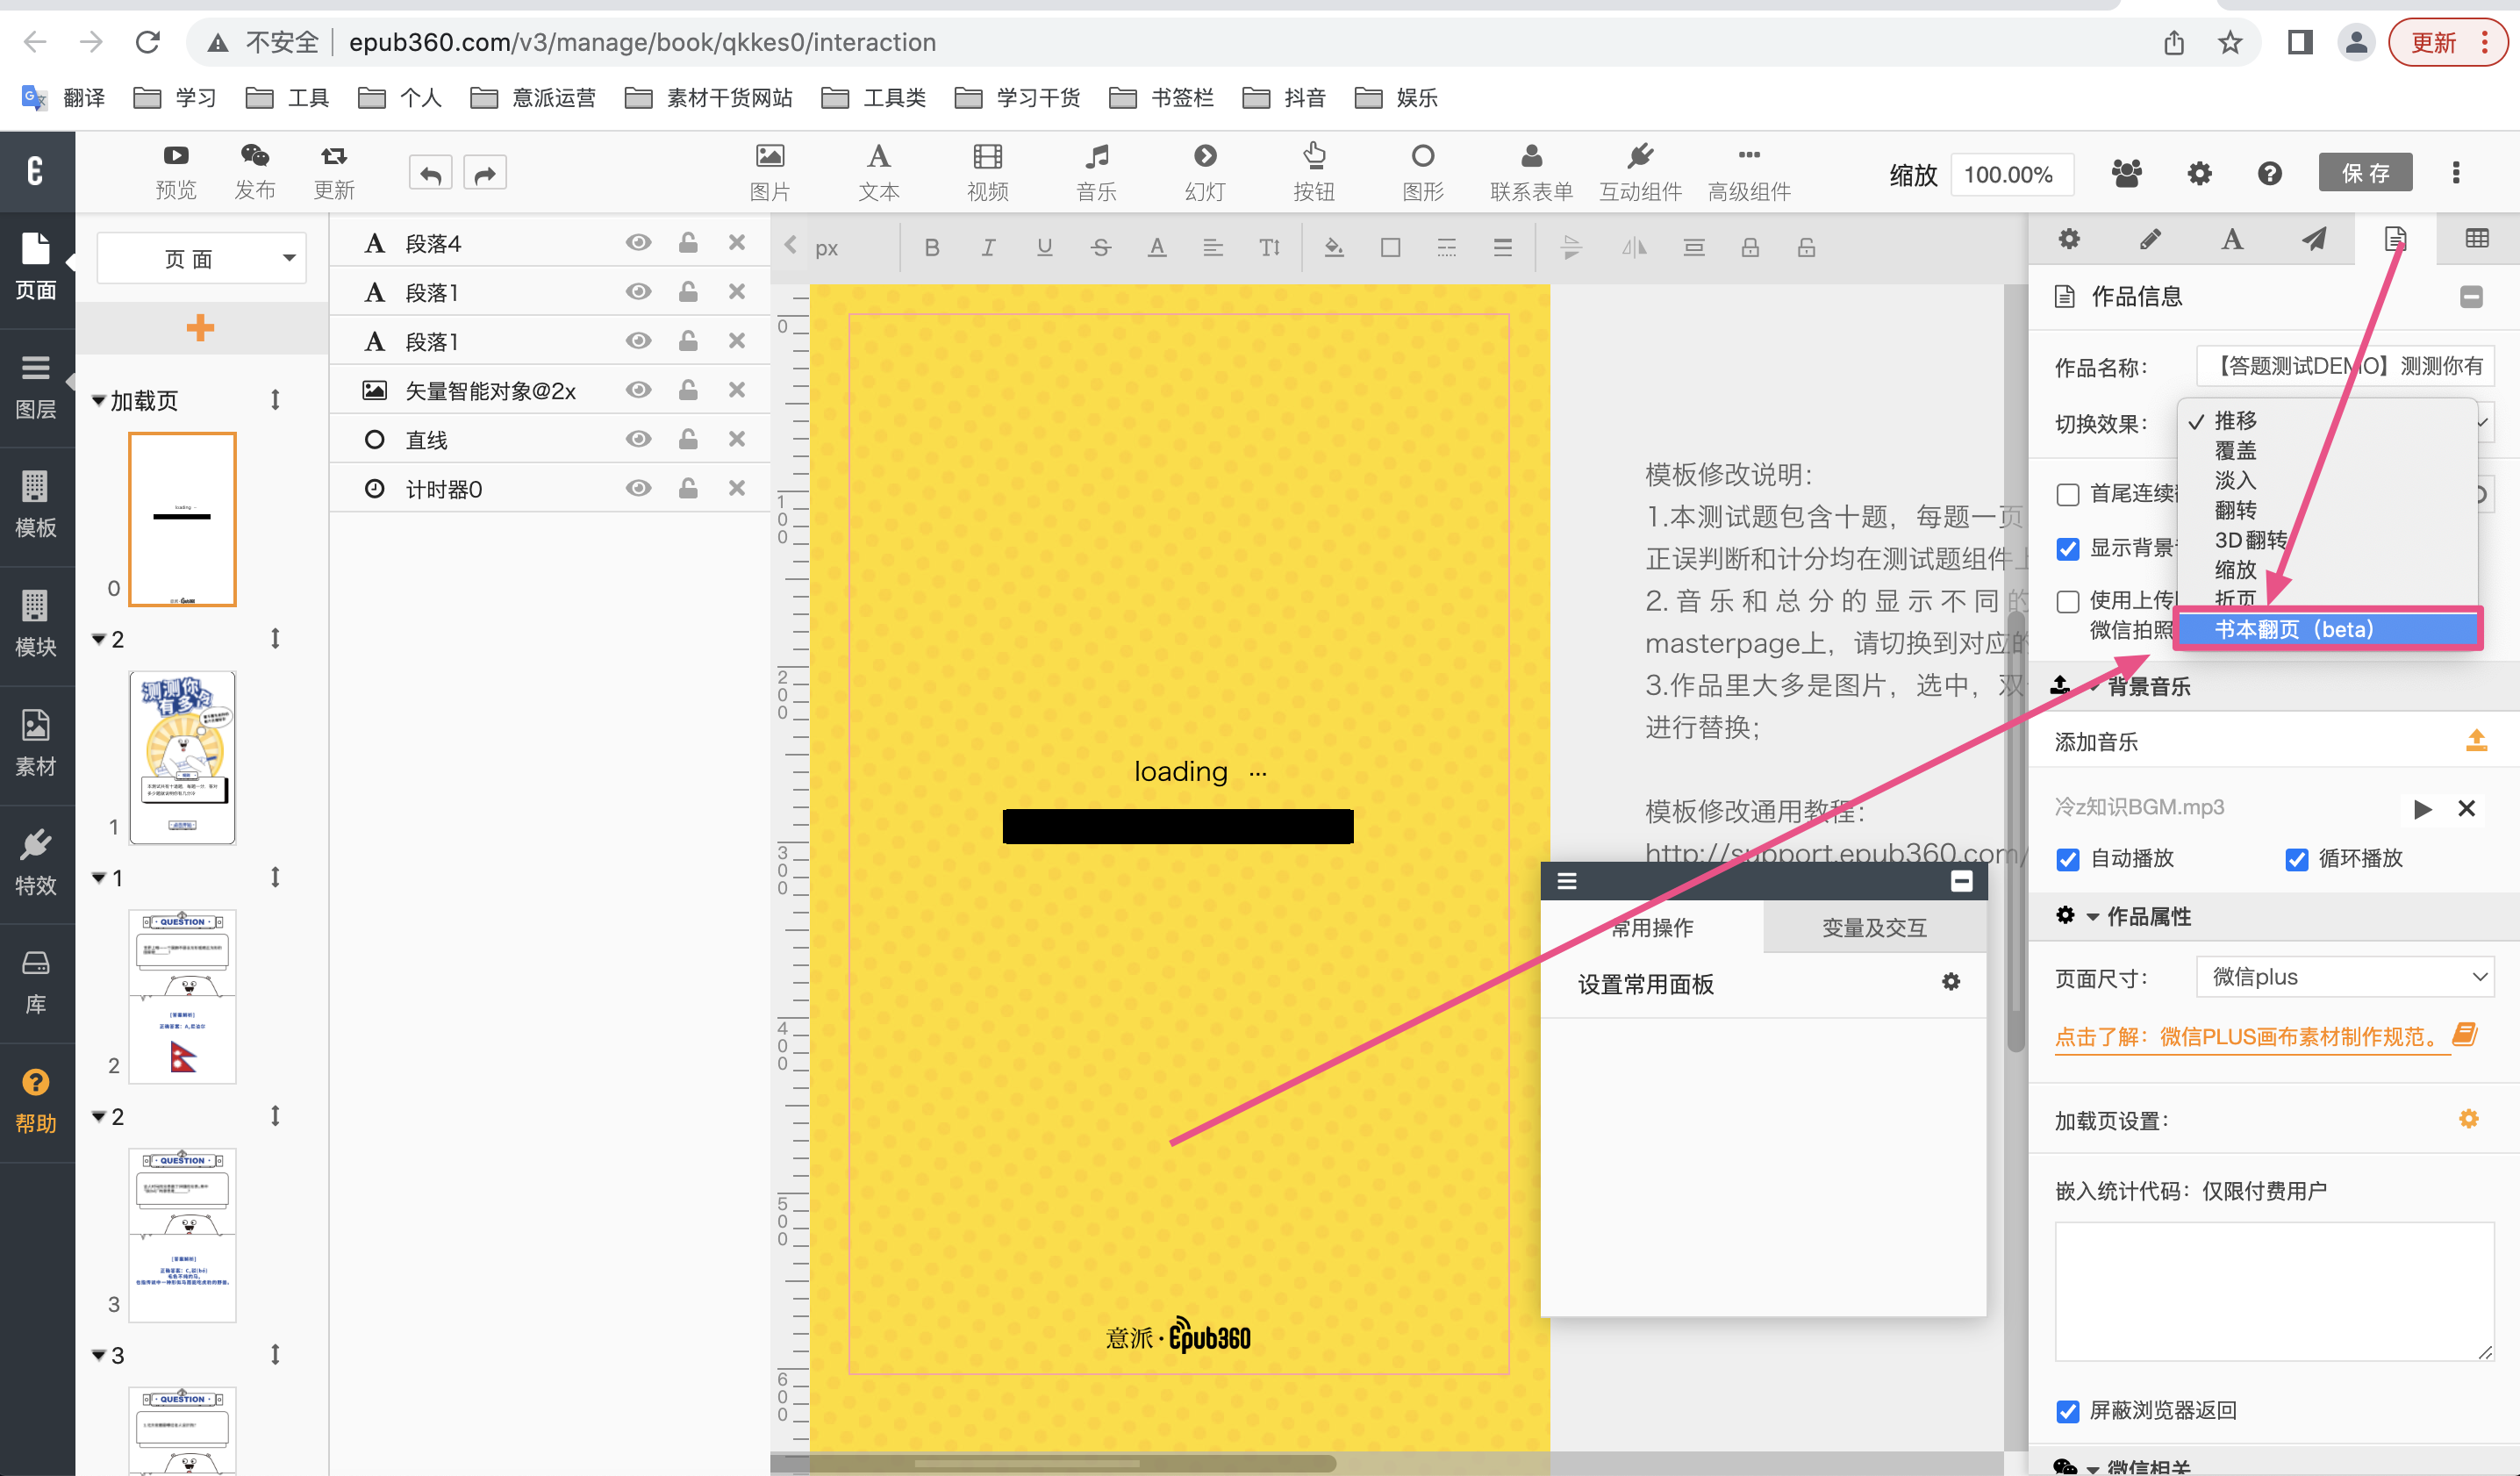This screenshot has width=2520, height=1476.
Task: Click the undo arrow button
Action: [430, 174]
